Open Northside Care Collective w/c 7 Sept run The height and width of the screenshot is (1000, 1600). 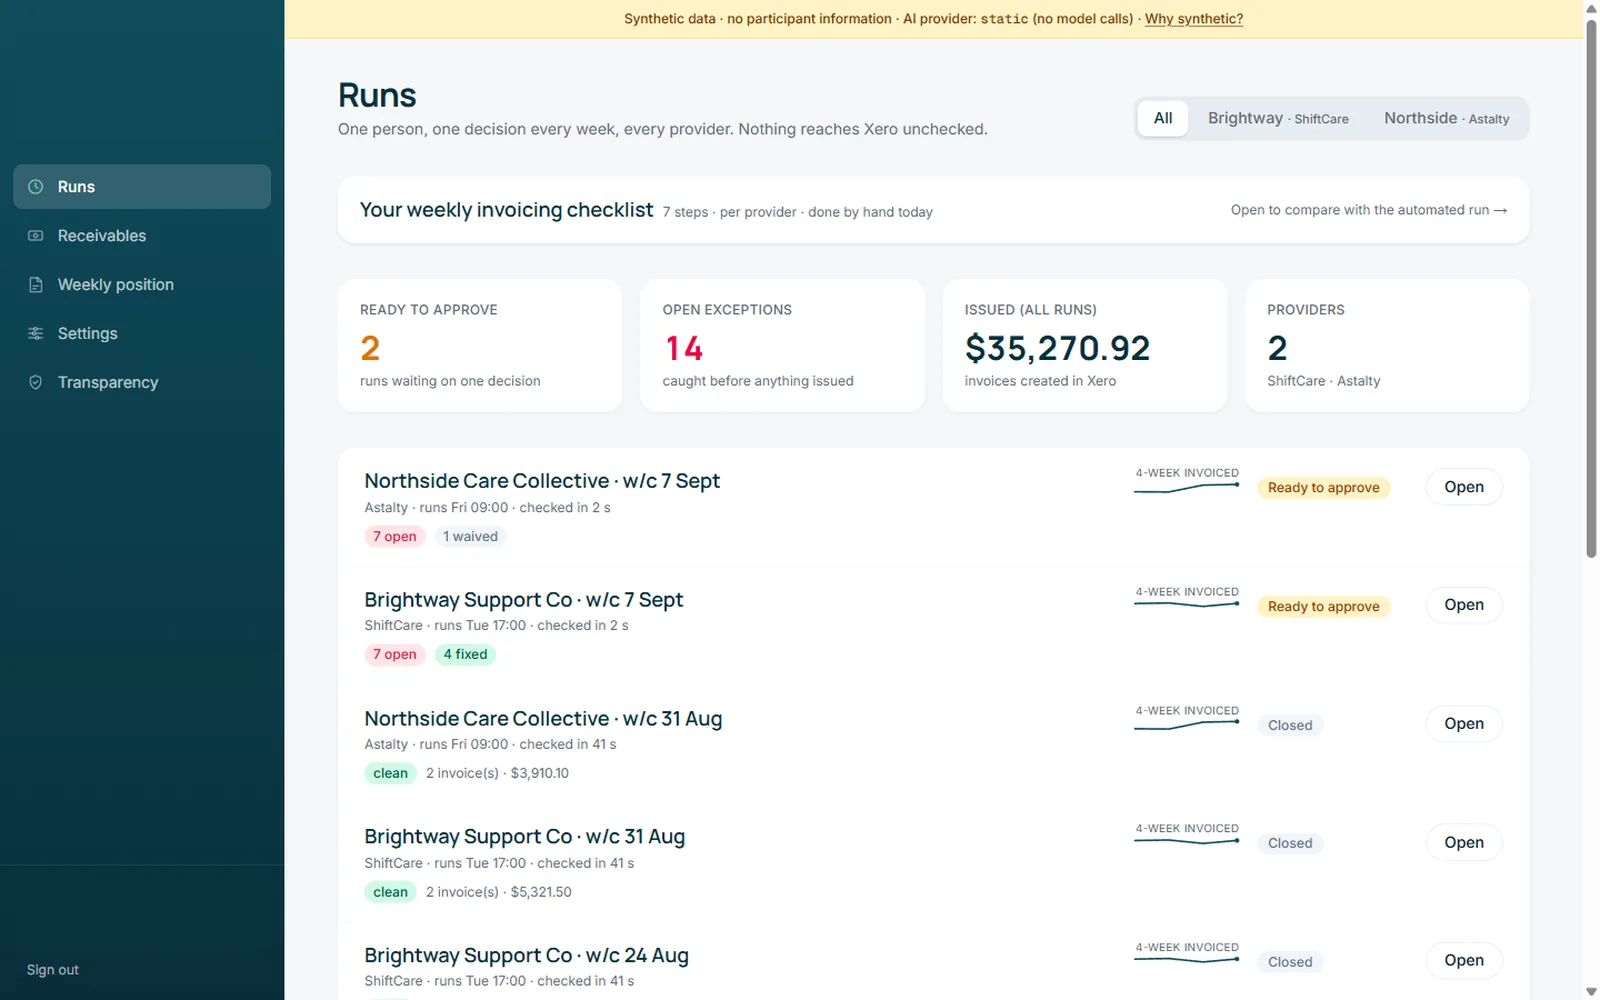tap(1464, 487)
